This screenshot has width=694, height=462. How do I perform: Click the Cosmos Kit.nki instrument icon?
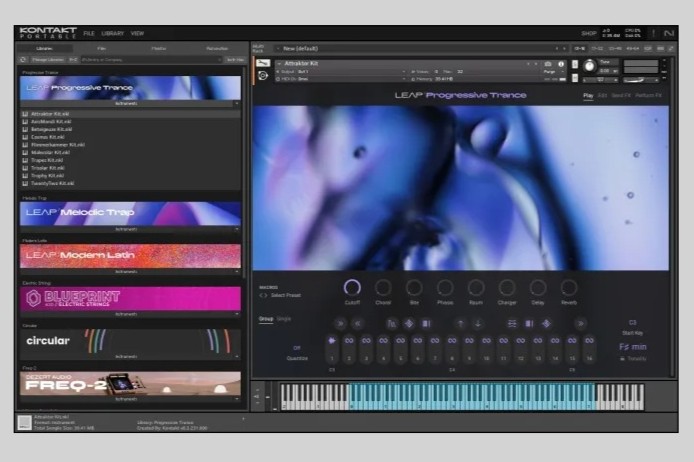pos(25,137)
